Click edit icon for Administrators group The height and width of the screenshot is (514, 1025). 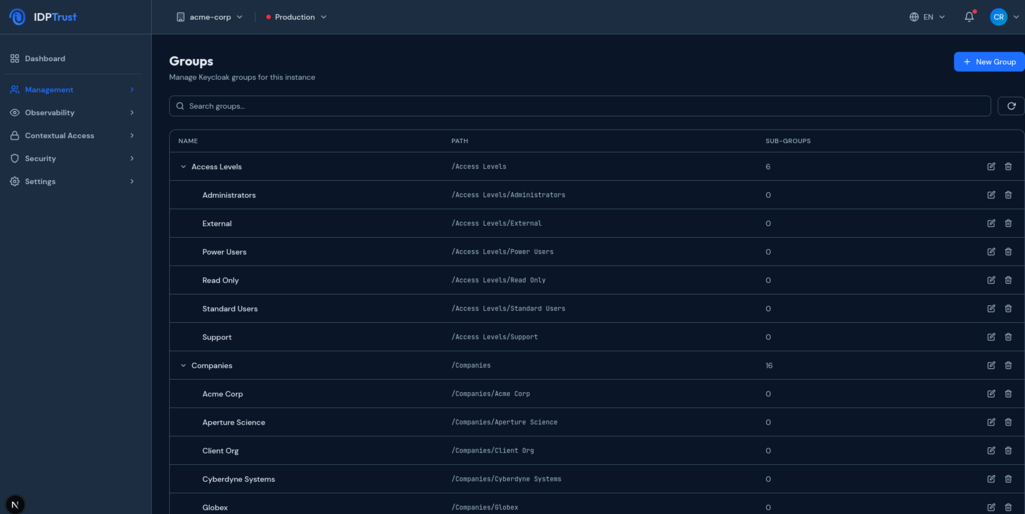pyautogui.click(x=991, y=195)
